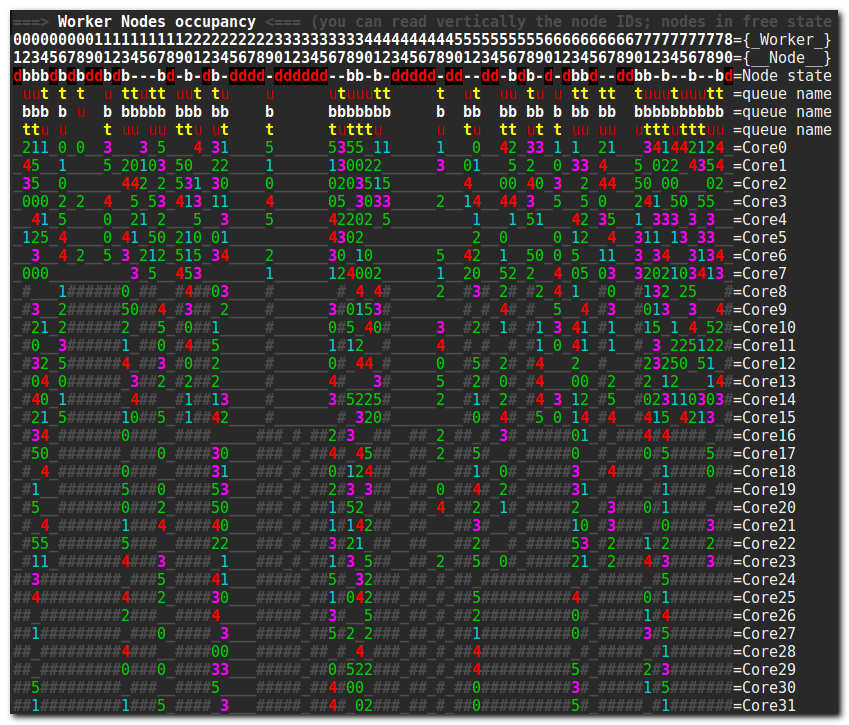Click the '=Node state' label

[782, 76]
